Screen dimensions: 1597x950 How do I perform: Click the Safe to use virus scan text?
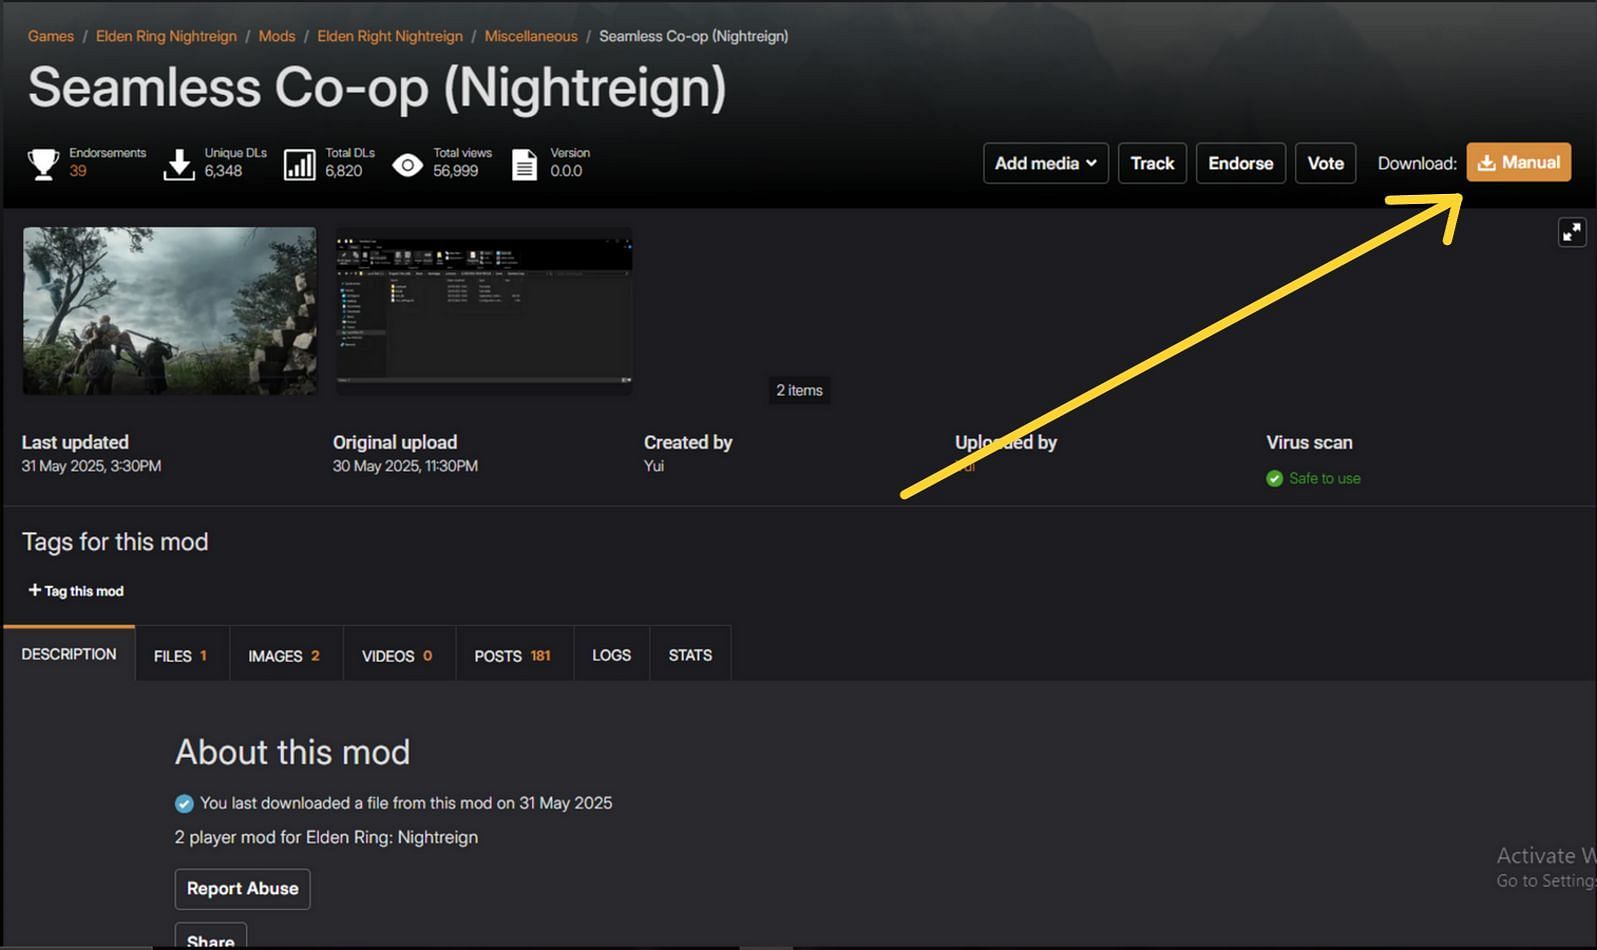(1325, 478)
